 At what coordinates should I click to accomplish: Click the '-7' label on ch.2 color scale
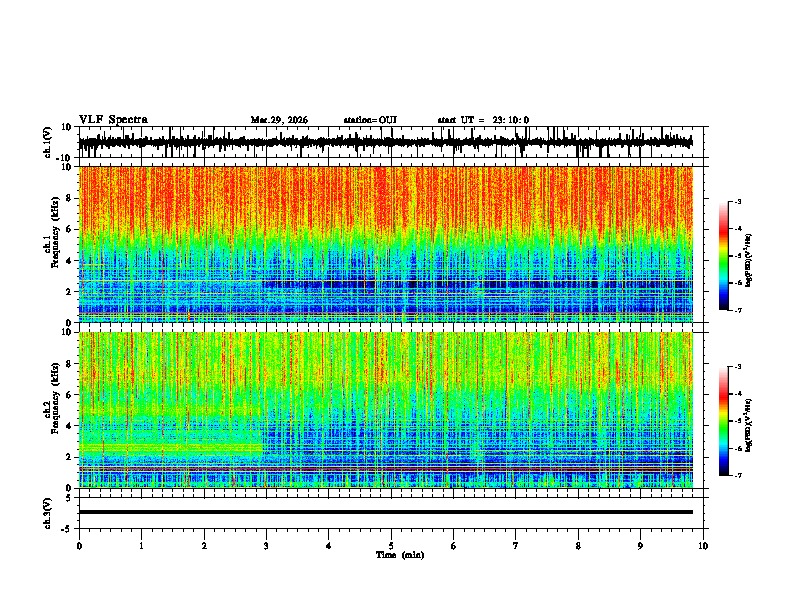(x=738, y=476)
